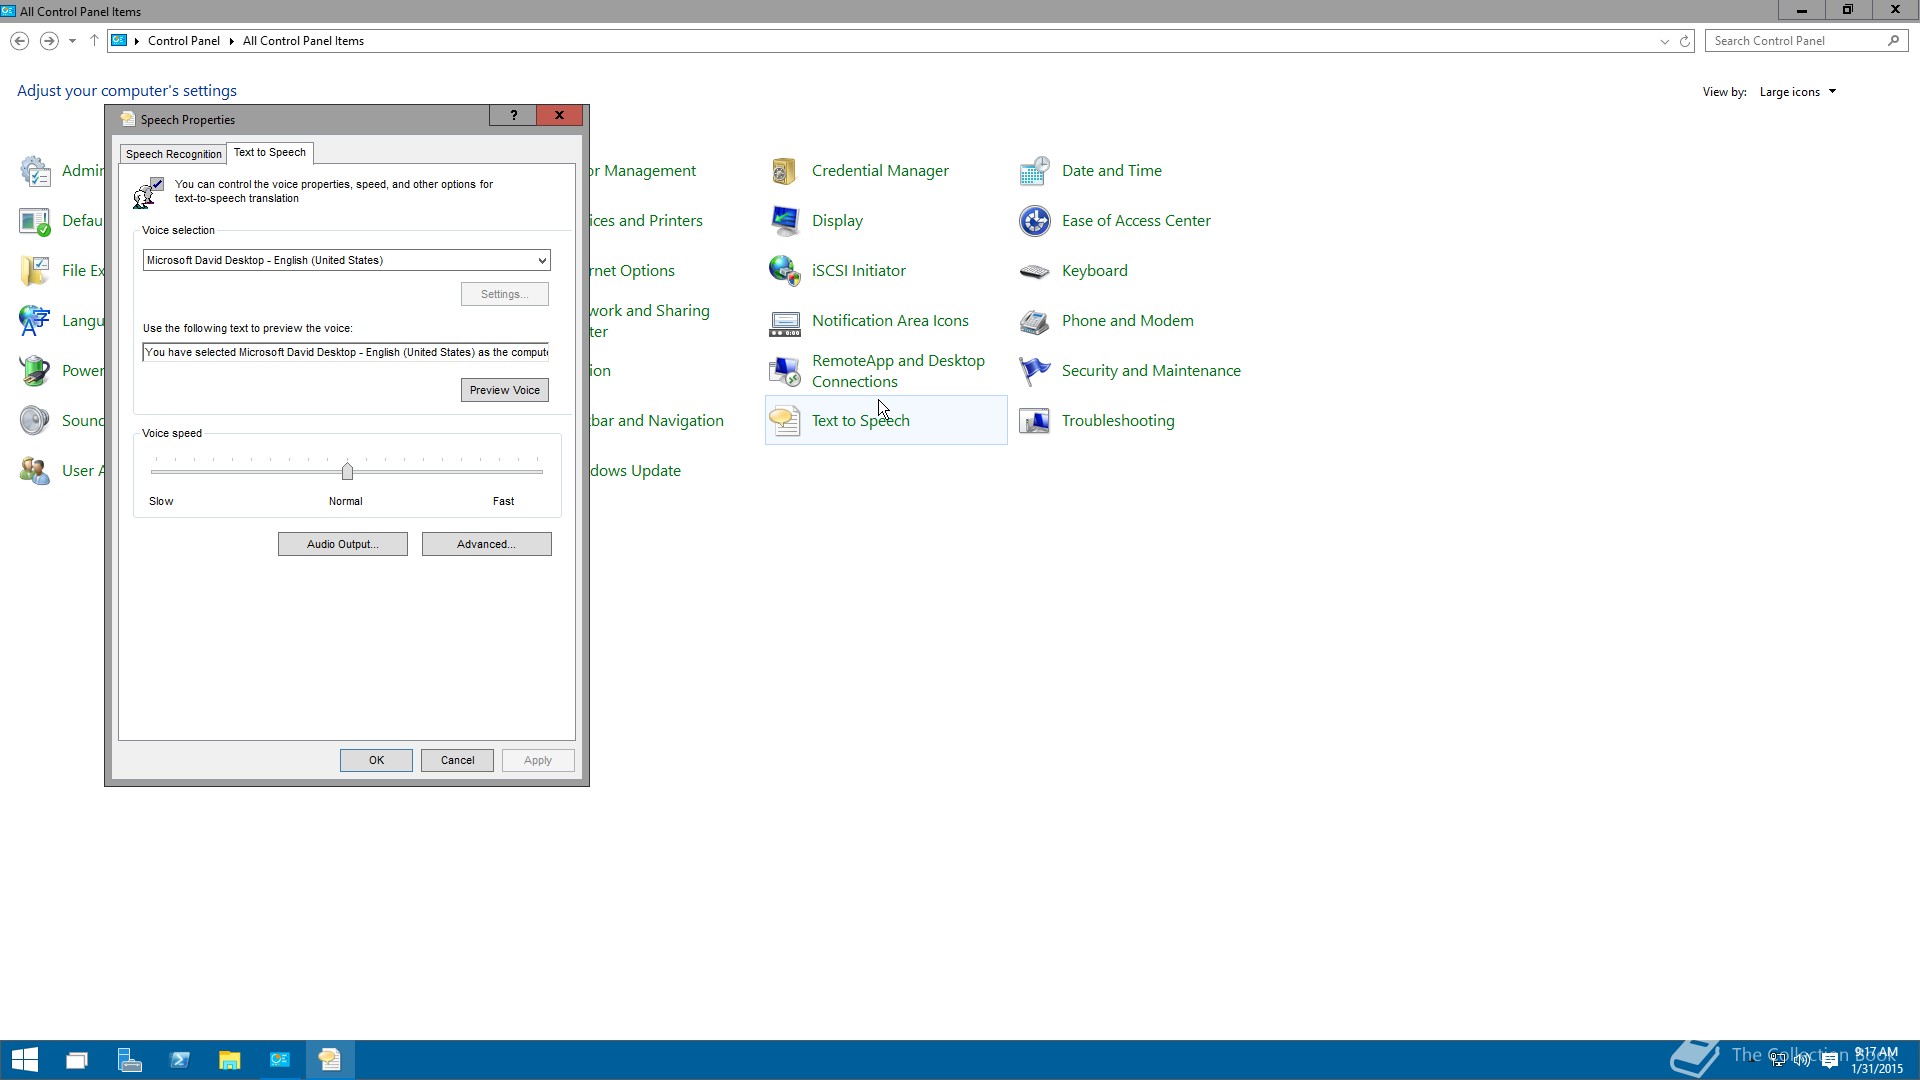Open Security and Maintenance flag icon
This screenshot has height=1080, width=1920.
pos(1035,371)
